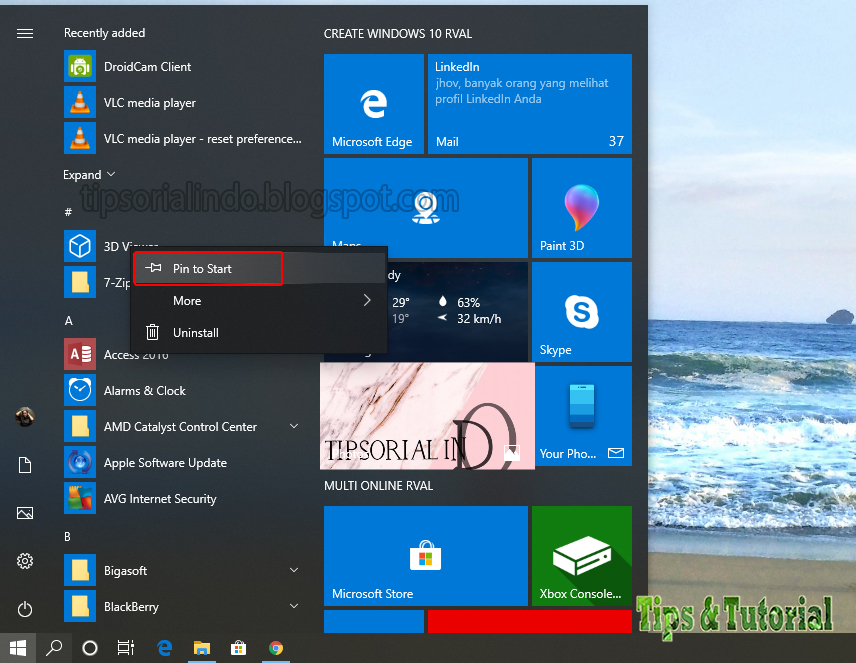The image size is (856, 663).
Task: Open VLC media player app entry
Action: coord(183,103)
